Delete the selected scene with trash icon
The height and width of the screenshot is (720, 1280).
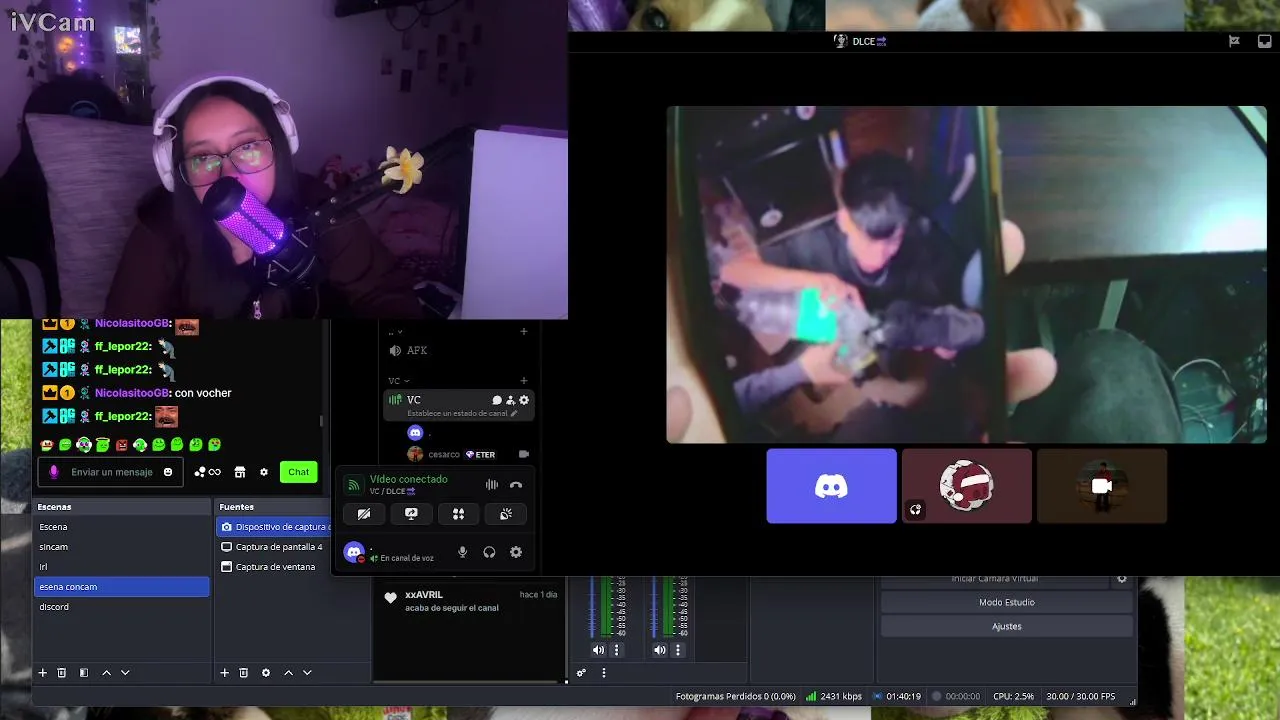point(61,673)
